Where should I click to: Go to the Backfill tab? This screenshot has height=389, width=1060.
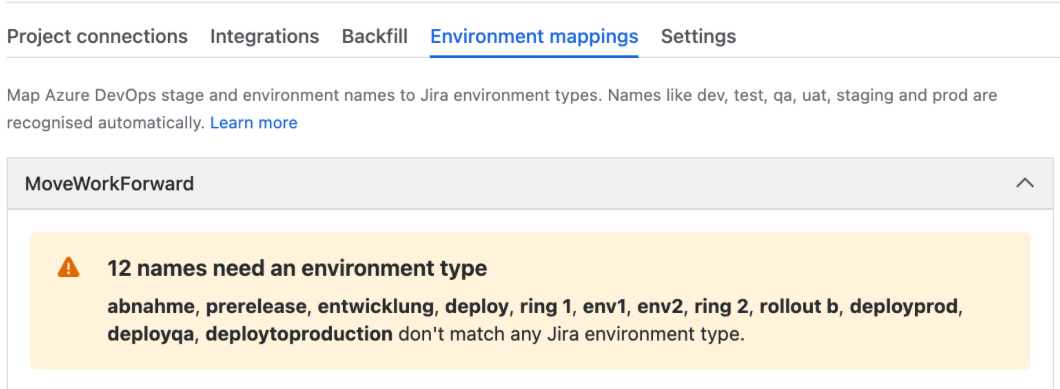click(x=375, y=36)
